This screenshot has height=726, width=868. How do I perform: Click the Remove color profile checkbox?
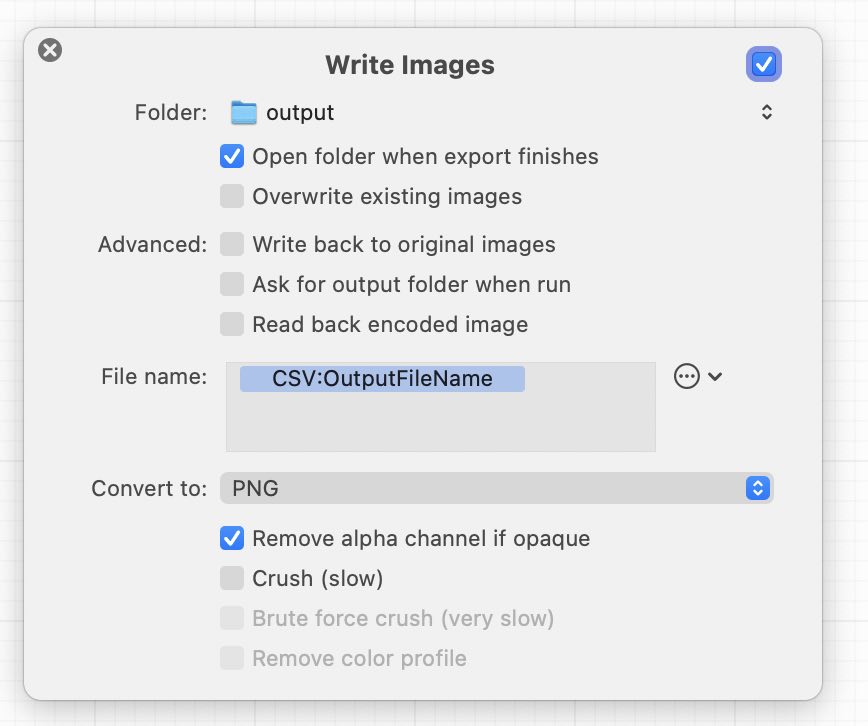pos(232,659)
